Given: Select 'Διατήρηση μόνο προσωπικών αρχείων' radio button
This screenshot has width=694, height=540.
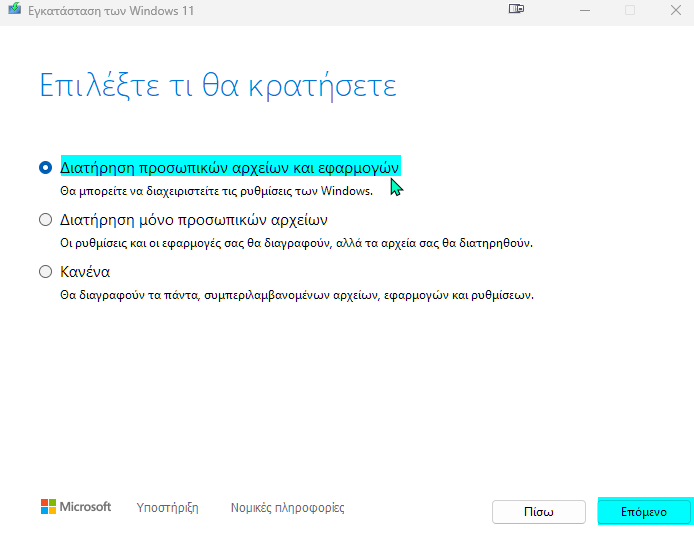Looking at the screenshot, I should [45, 220].
